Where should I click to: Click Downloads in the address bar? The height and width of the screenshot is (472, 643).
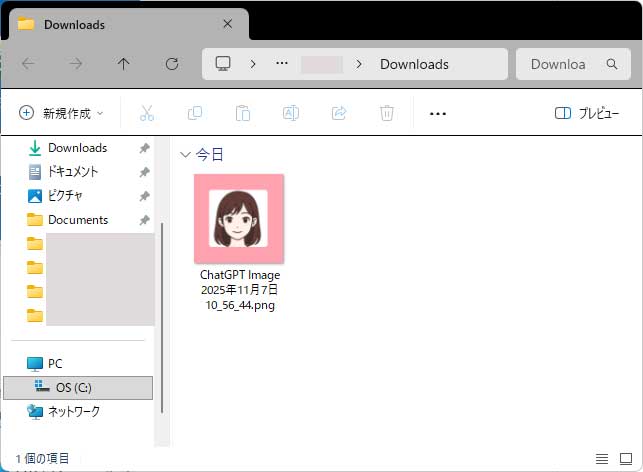[414, 64]
